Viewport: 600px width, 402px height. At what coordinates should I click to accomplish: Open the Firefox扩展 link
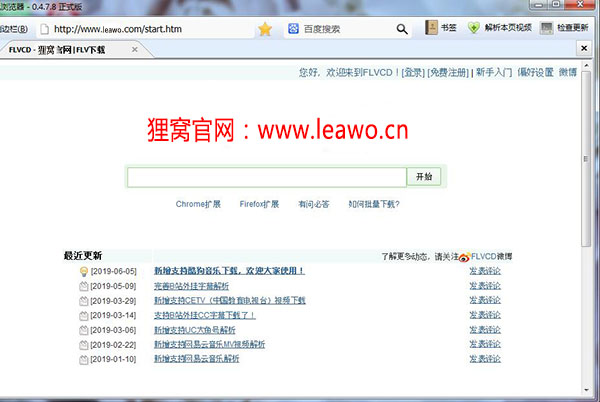click(259, 204)
